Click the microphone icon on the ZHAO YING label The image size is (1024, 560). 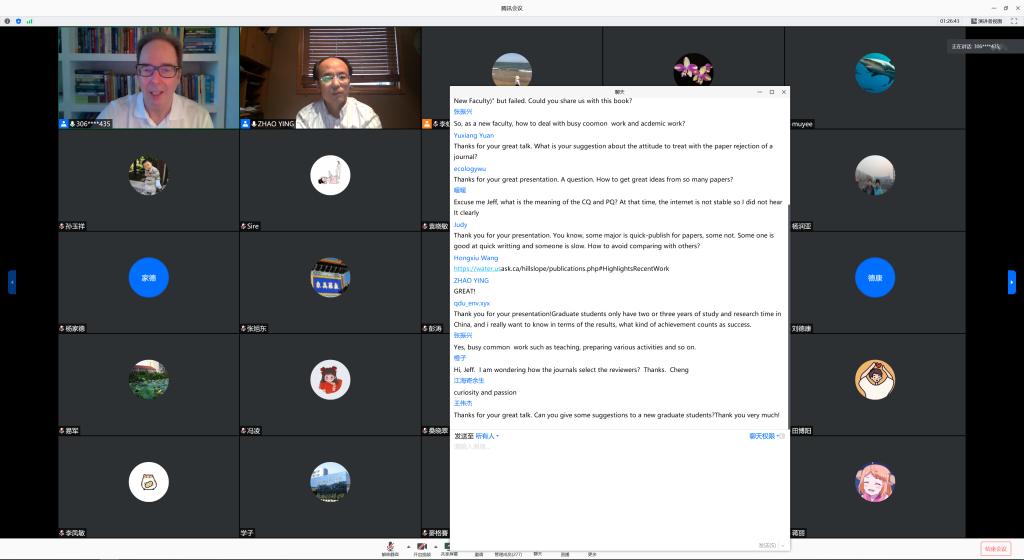point(254,123)
